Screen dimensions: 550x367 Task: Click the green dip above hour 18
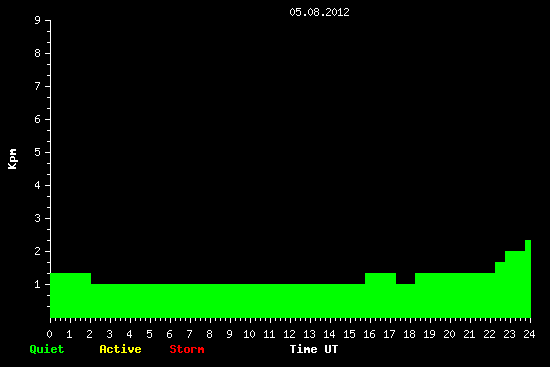405,301
